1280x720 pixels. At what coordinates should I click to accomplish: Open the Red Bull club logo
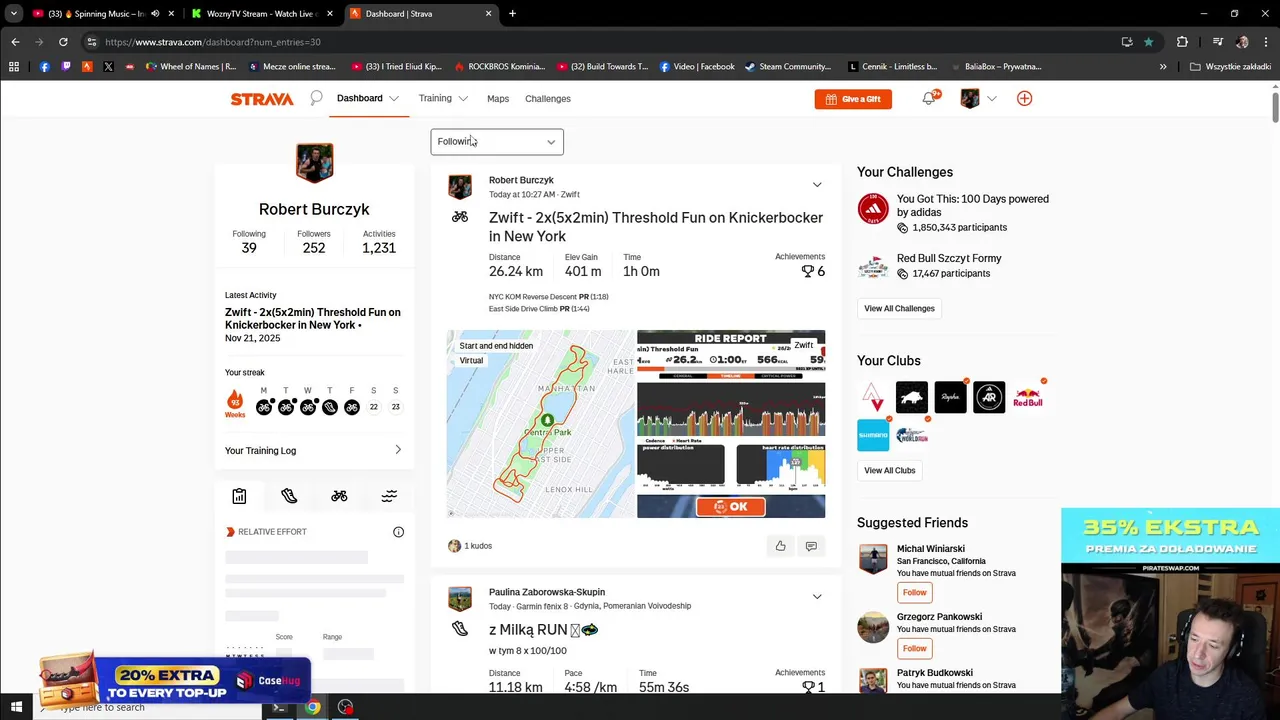click(x=1027, y=397)
